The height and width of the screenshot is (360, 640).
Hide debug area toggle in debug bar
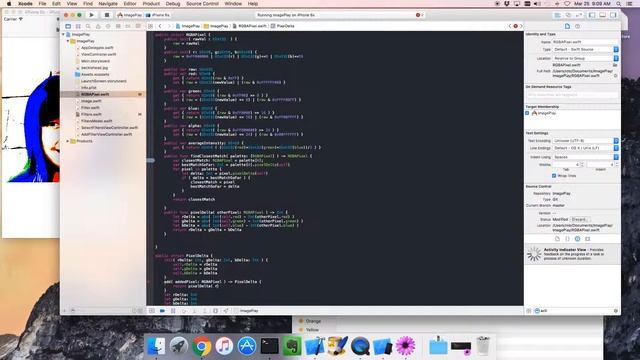coord(151,311)
